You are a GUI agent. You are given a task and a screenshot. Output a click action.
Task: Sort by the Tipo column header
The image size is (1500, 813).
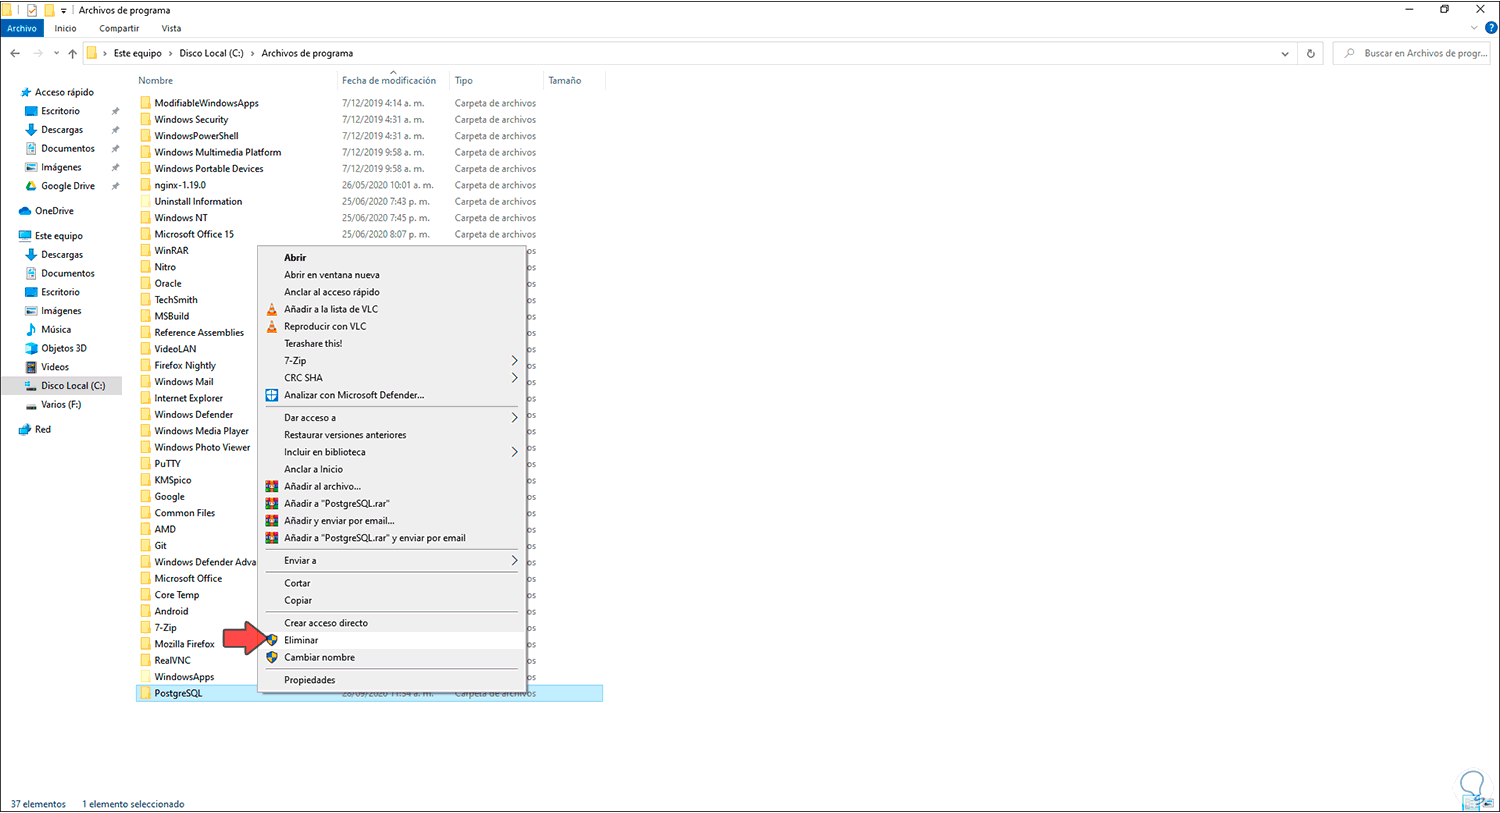point(464,81)
